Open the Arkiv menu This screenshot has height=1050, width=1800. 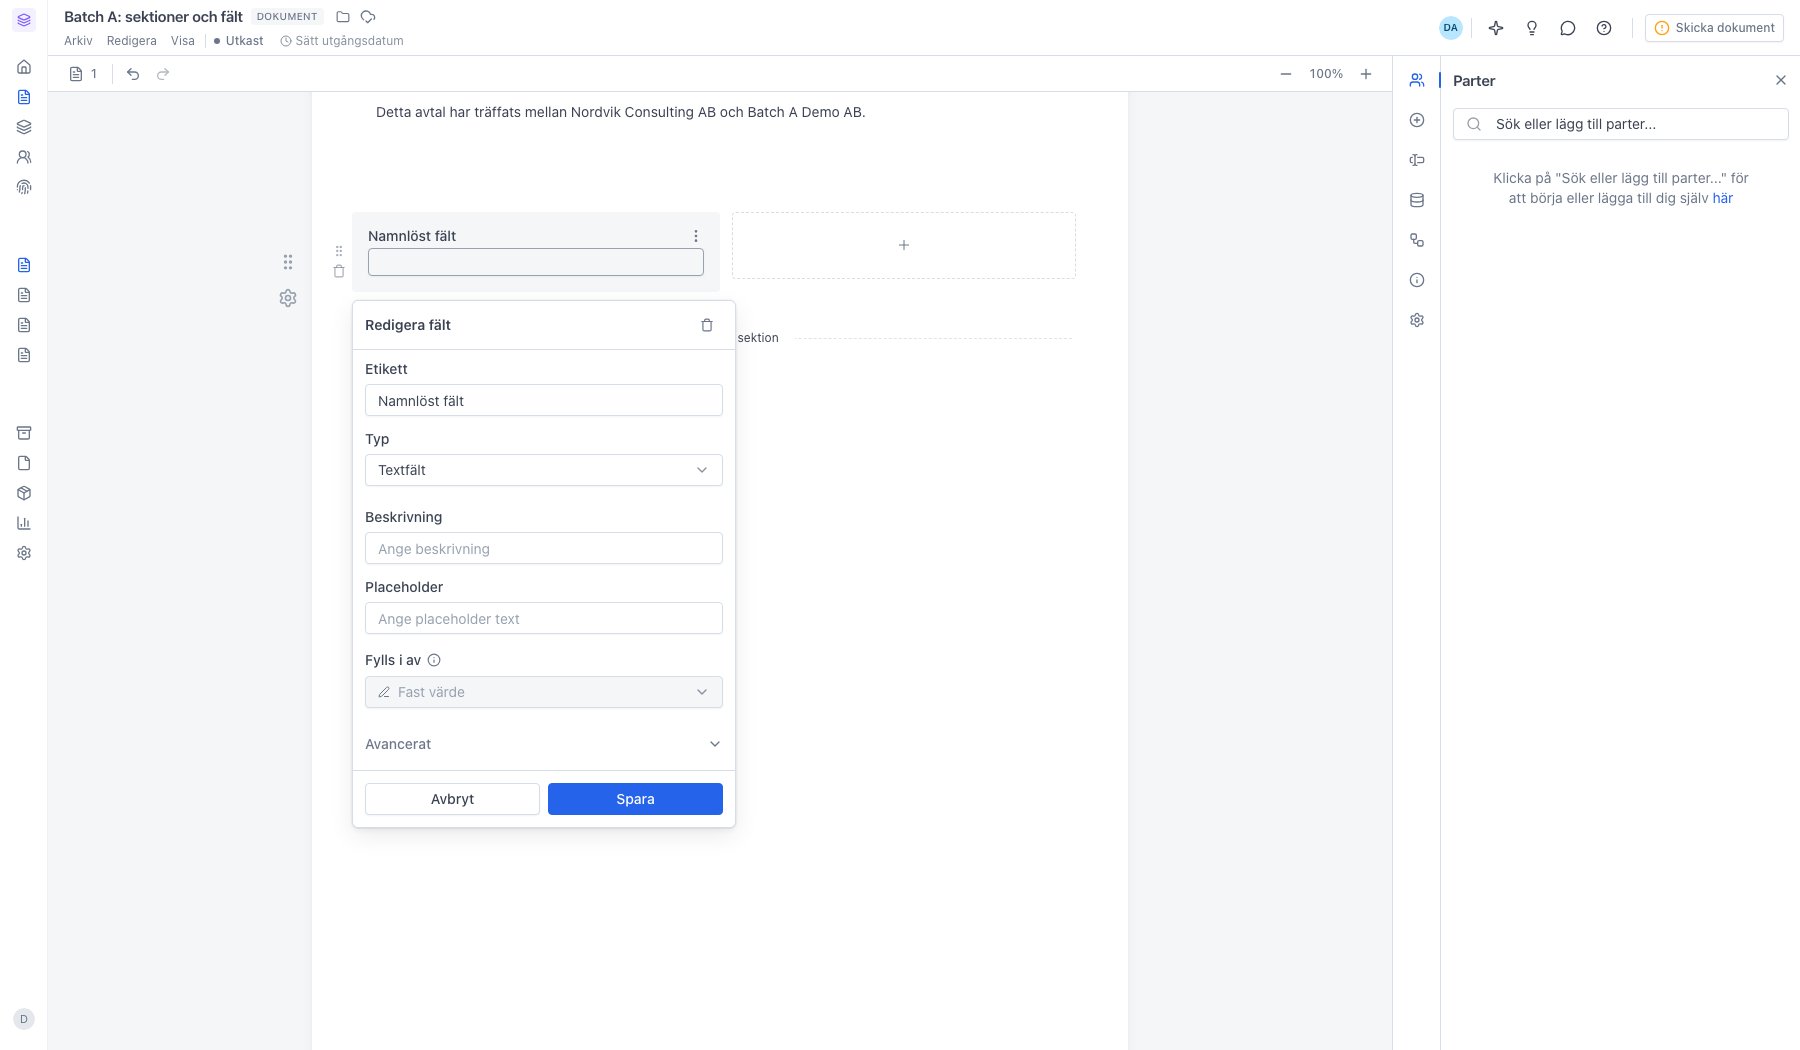pos(78,41)
